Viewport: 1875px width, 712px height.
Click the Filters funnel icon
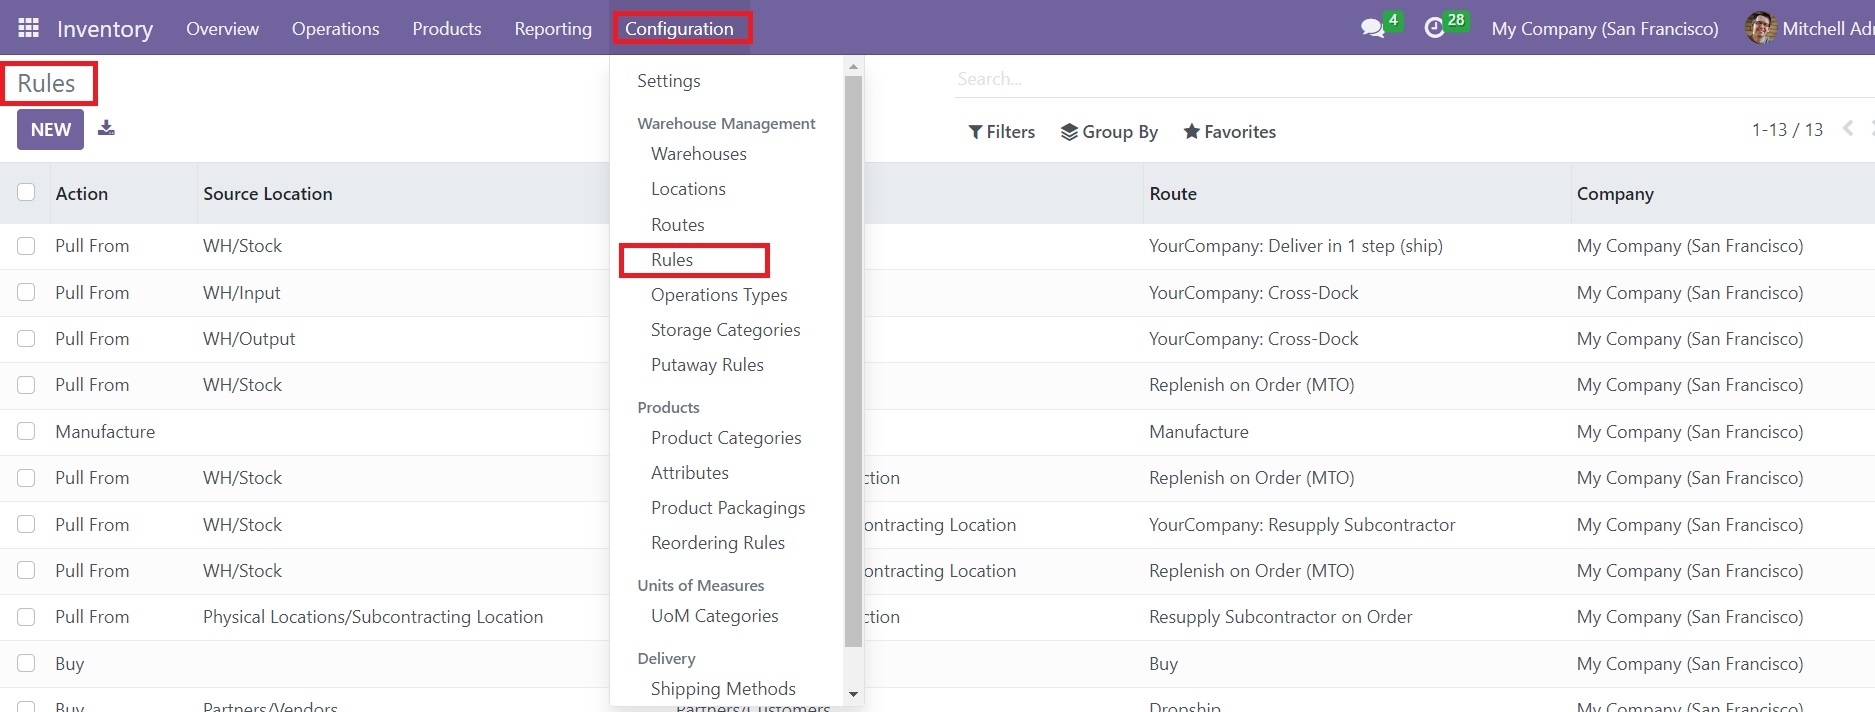[x=975, y=132]
